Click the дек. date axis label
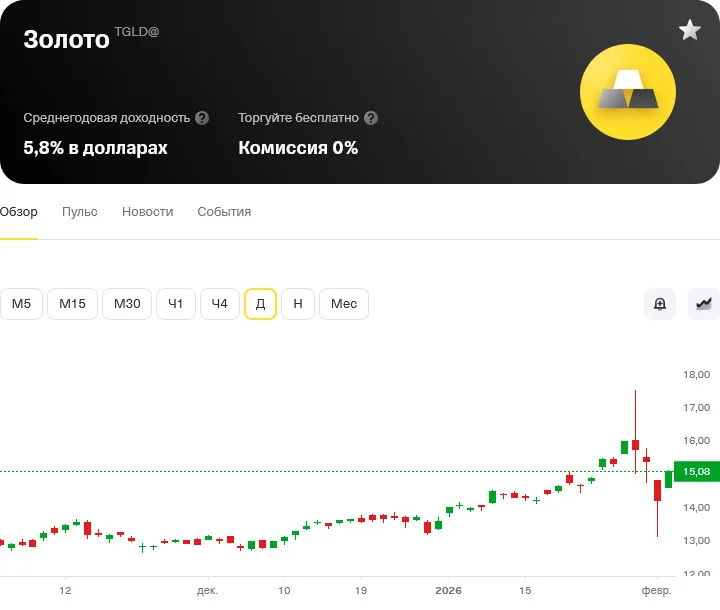The image size is (720, 610). coord(208,590)
